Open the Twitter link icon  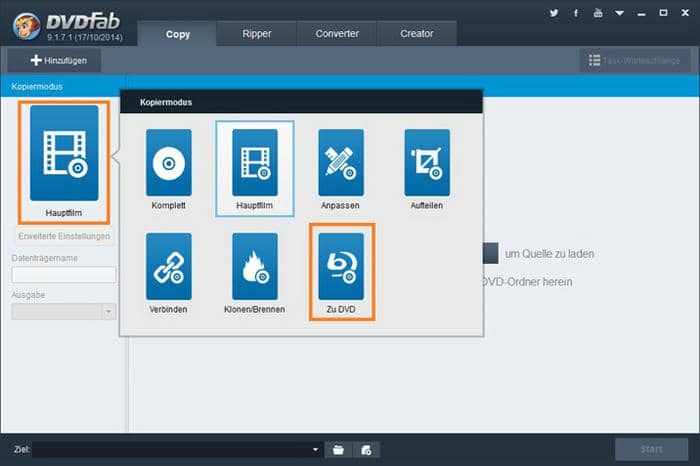(554, 13)
